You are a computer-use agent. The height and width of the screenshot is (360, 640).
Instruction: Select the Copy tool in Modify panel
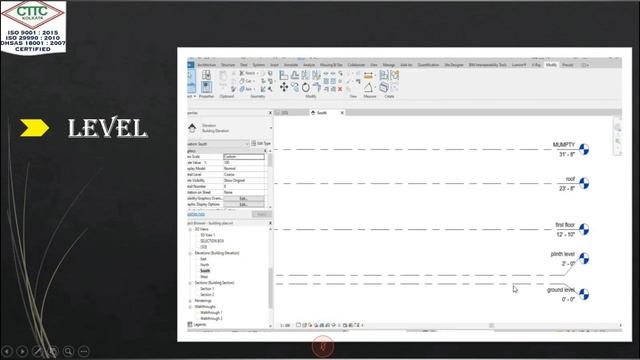pyautogui.click(x=295, y=87)
